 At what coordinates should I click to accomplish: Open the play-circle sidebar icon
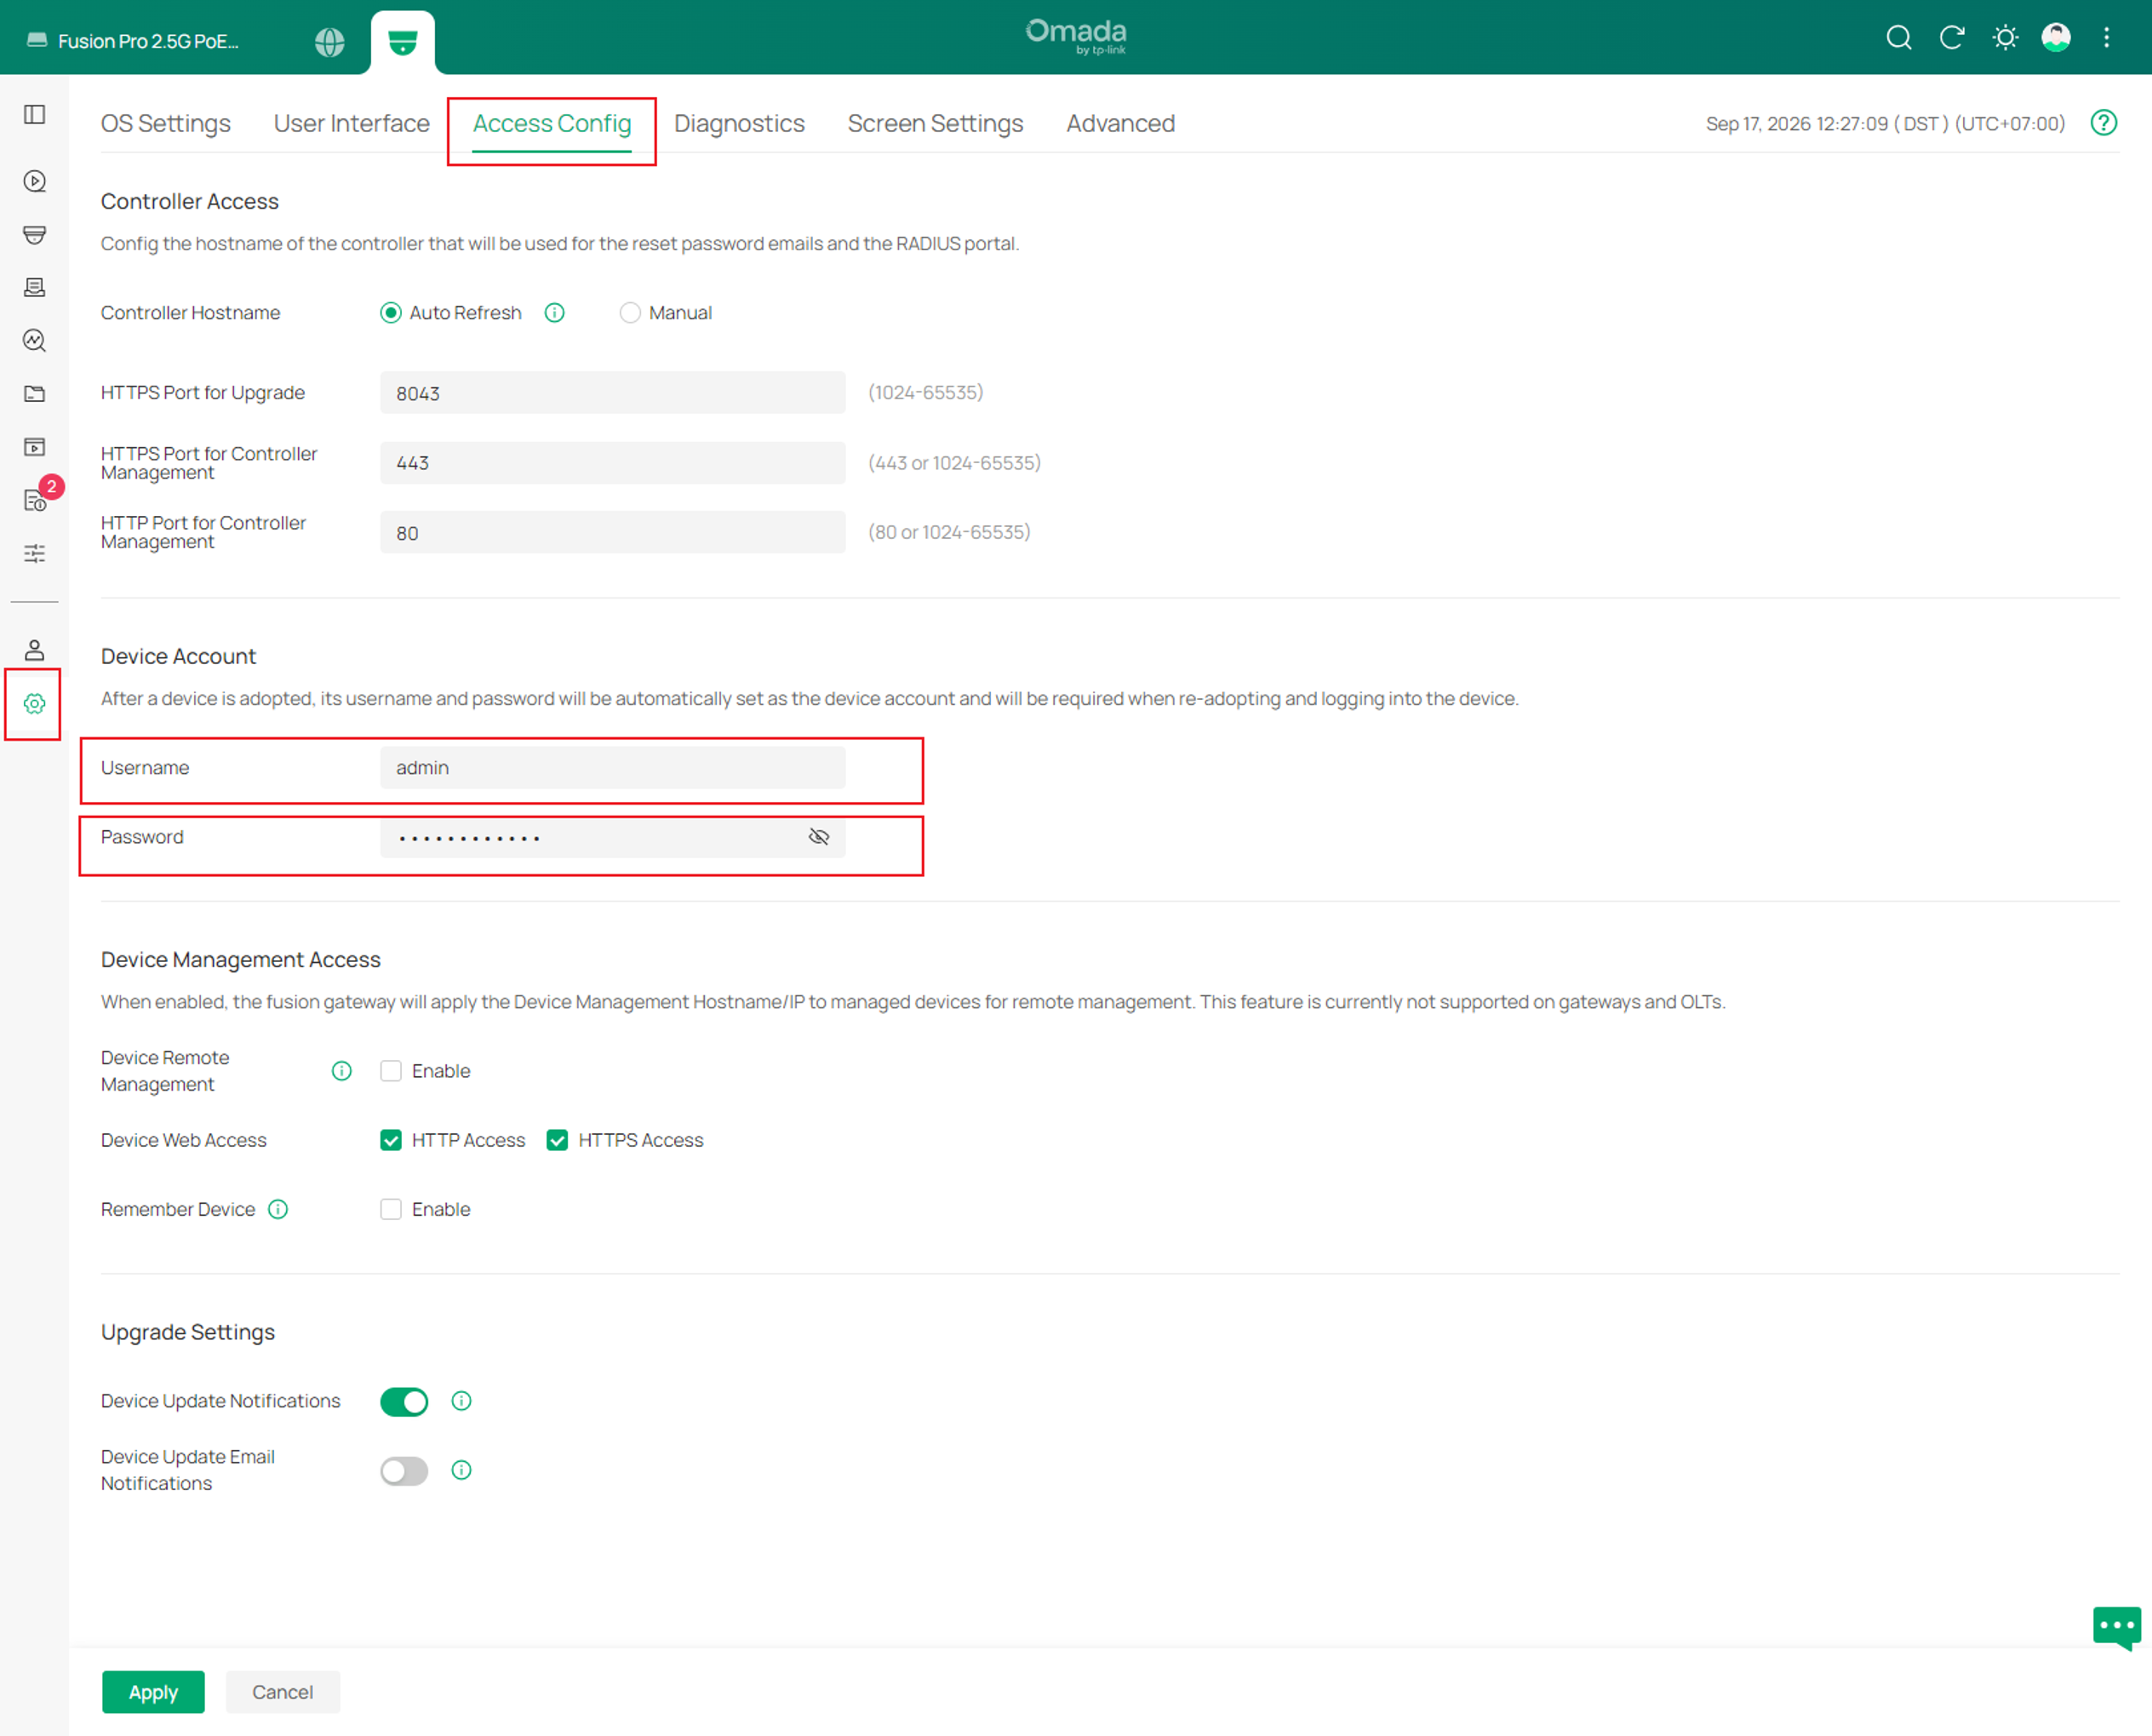(35, 181)
